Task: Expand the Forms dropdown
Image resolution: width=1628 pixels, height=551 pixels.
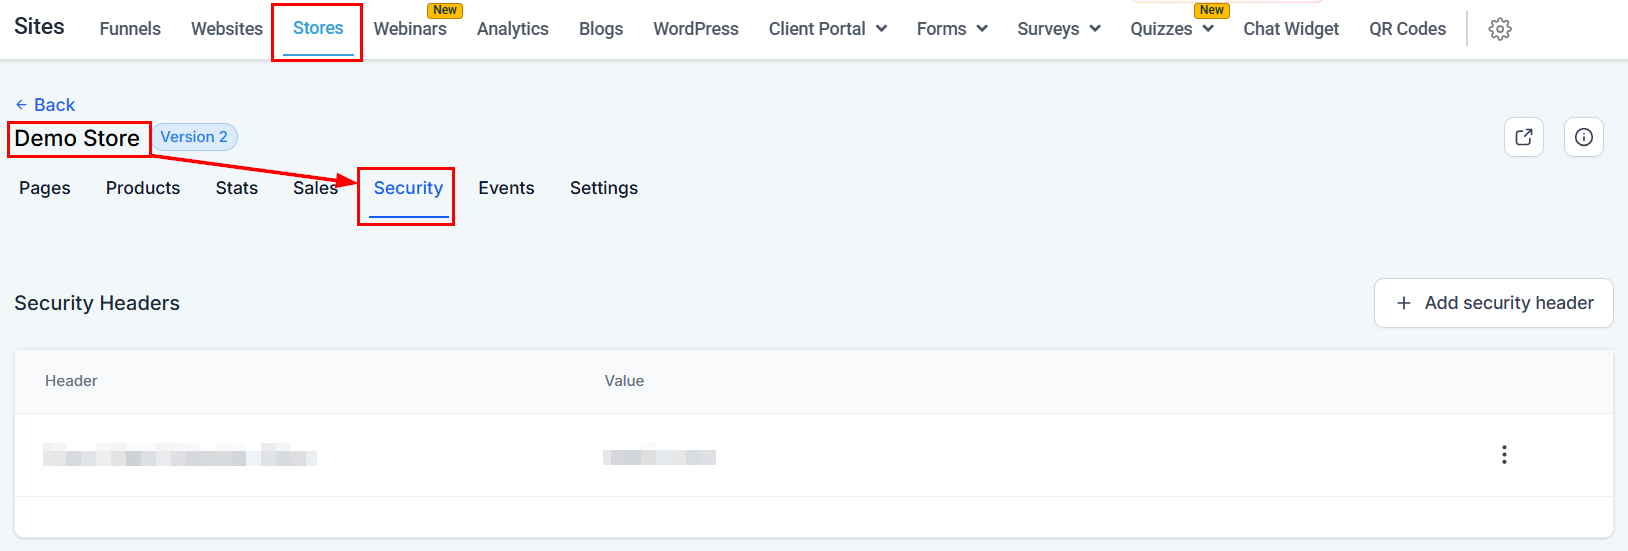Action: point(982,29)
